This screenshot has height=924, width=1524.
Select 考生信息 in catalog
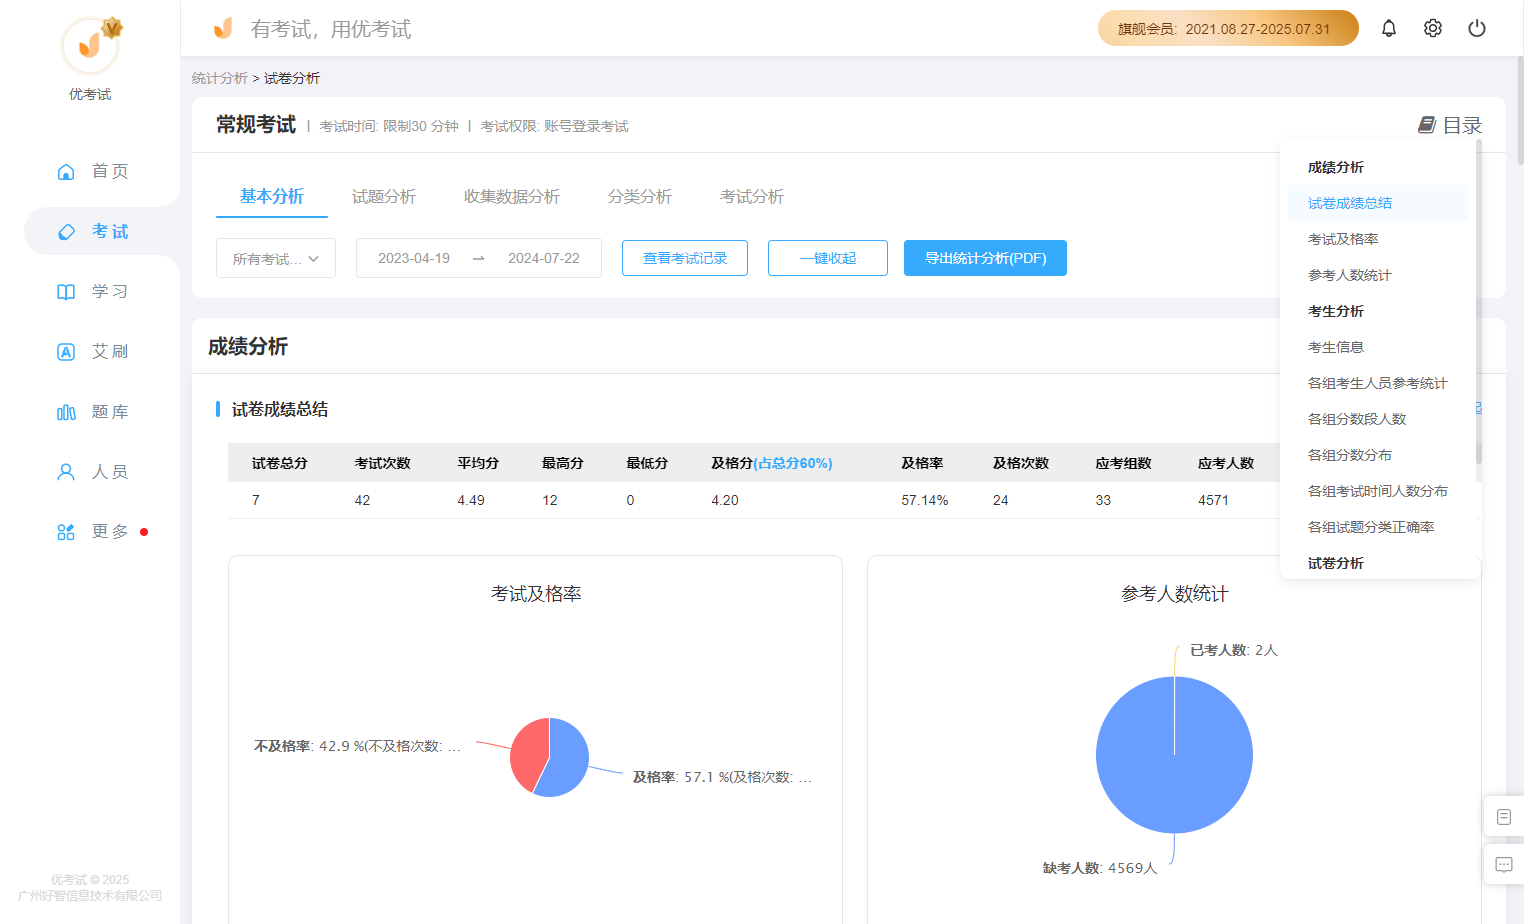(1378, 347)
